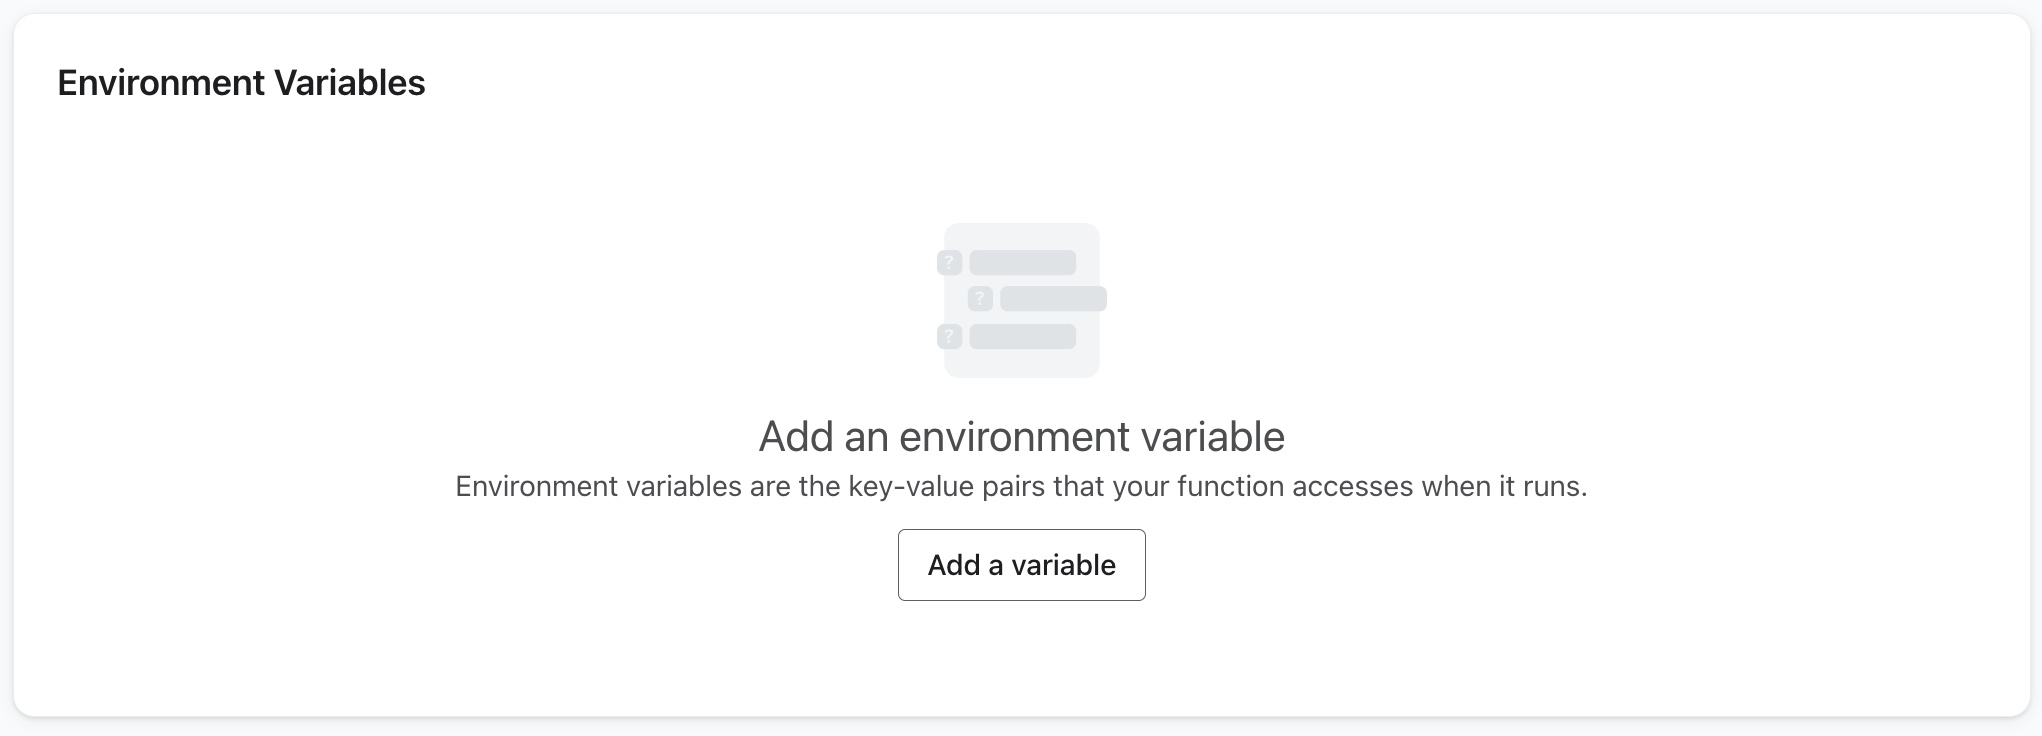Image resolution: width=2042 pixels, height=736 pixels.
Task: Select the top gray placeholder bar
Action: click(1023, 261)
